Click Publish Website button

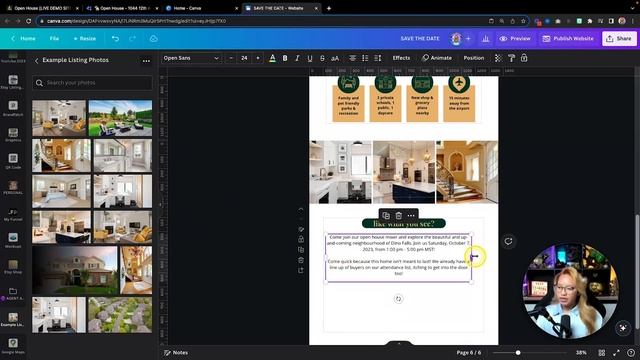click(568, 38)
